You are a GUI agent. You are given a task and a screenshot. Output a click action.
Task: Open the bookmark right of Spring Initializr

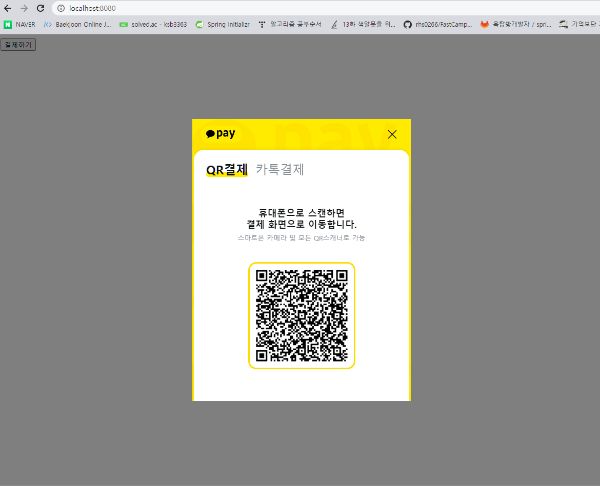pos(290,24)
